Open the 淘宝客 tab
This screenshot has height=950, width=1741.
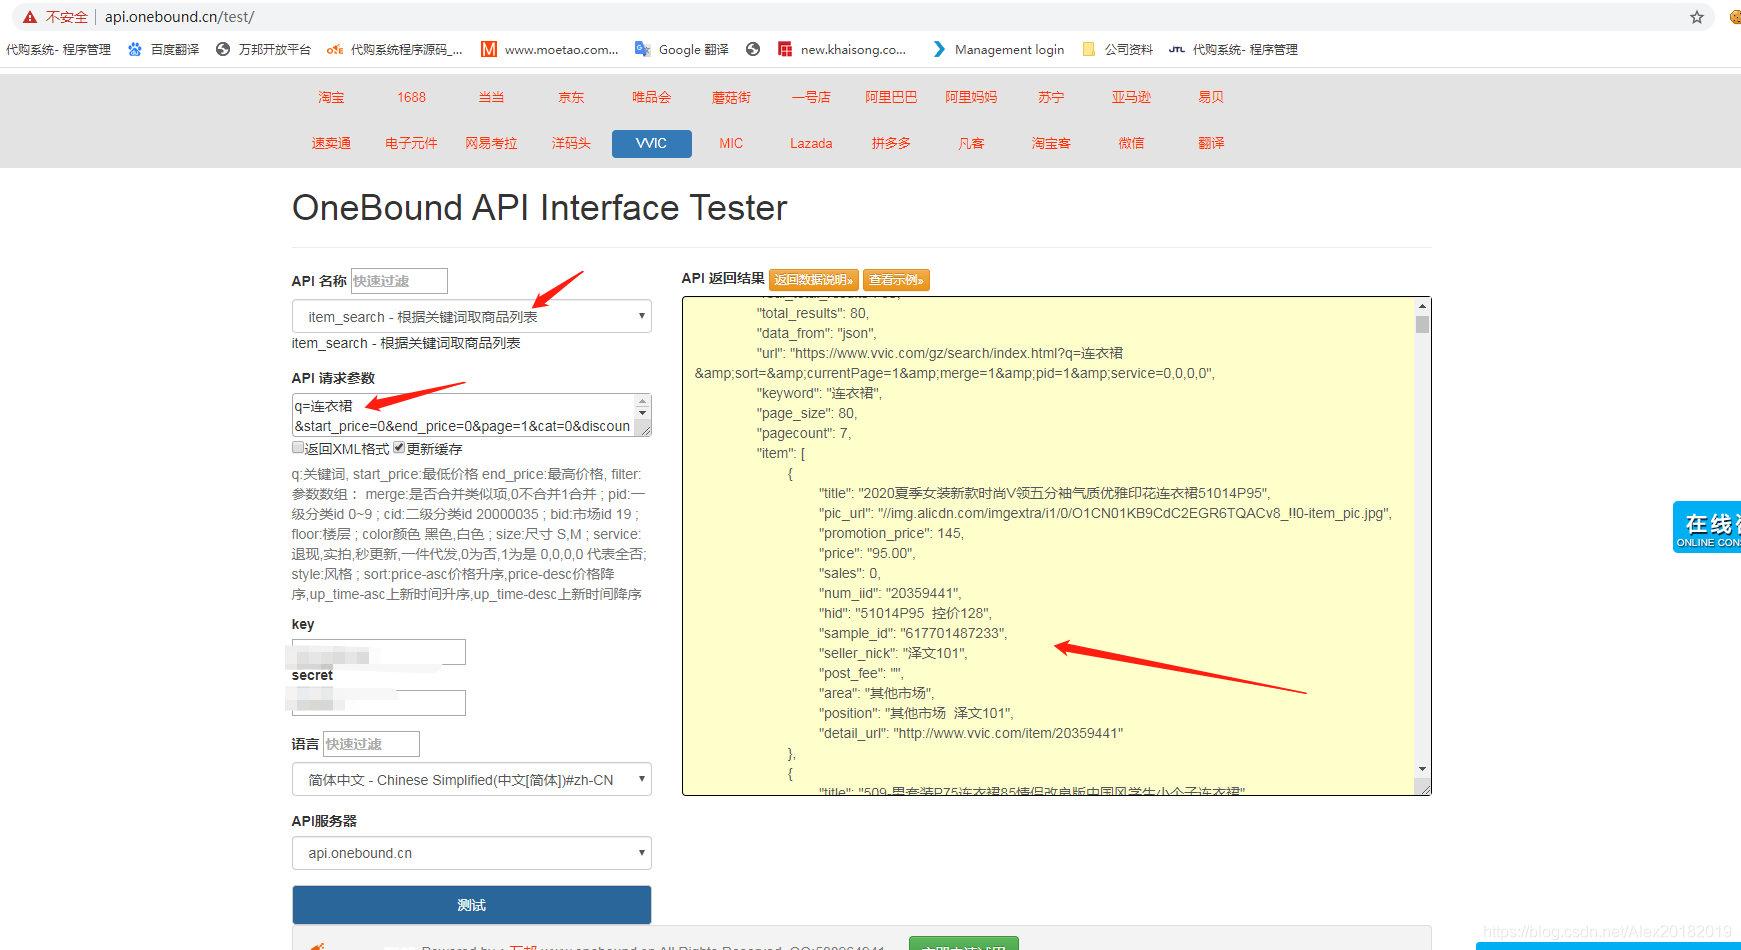pyautogui.click(x=1051, y=143)
